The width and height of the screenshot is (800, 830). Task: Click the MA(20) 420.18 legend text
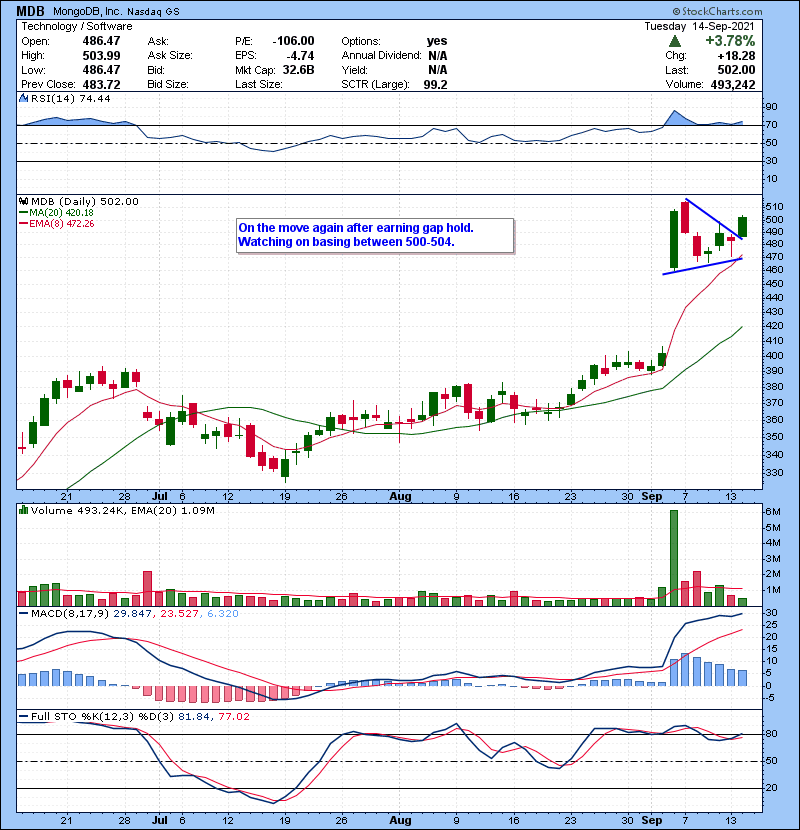click(x=61, y=213)
